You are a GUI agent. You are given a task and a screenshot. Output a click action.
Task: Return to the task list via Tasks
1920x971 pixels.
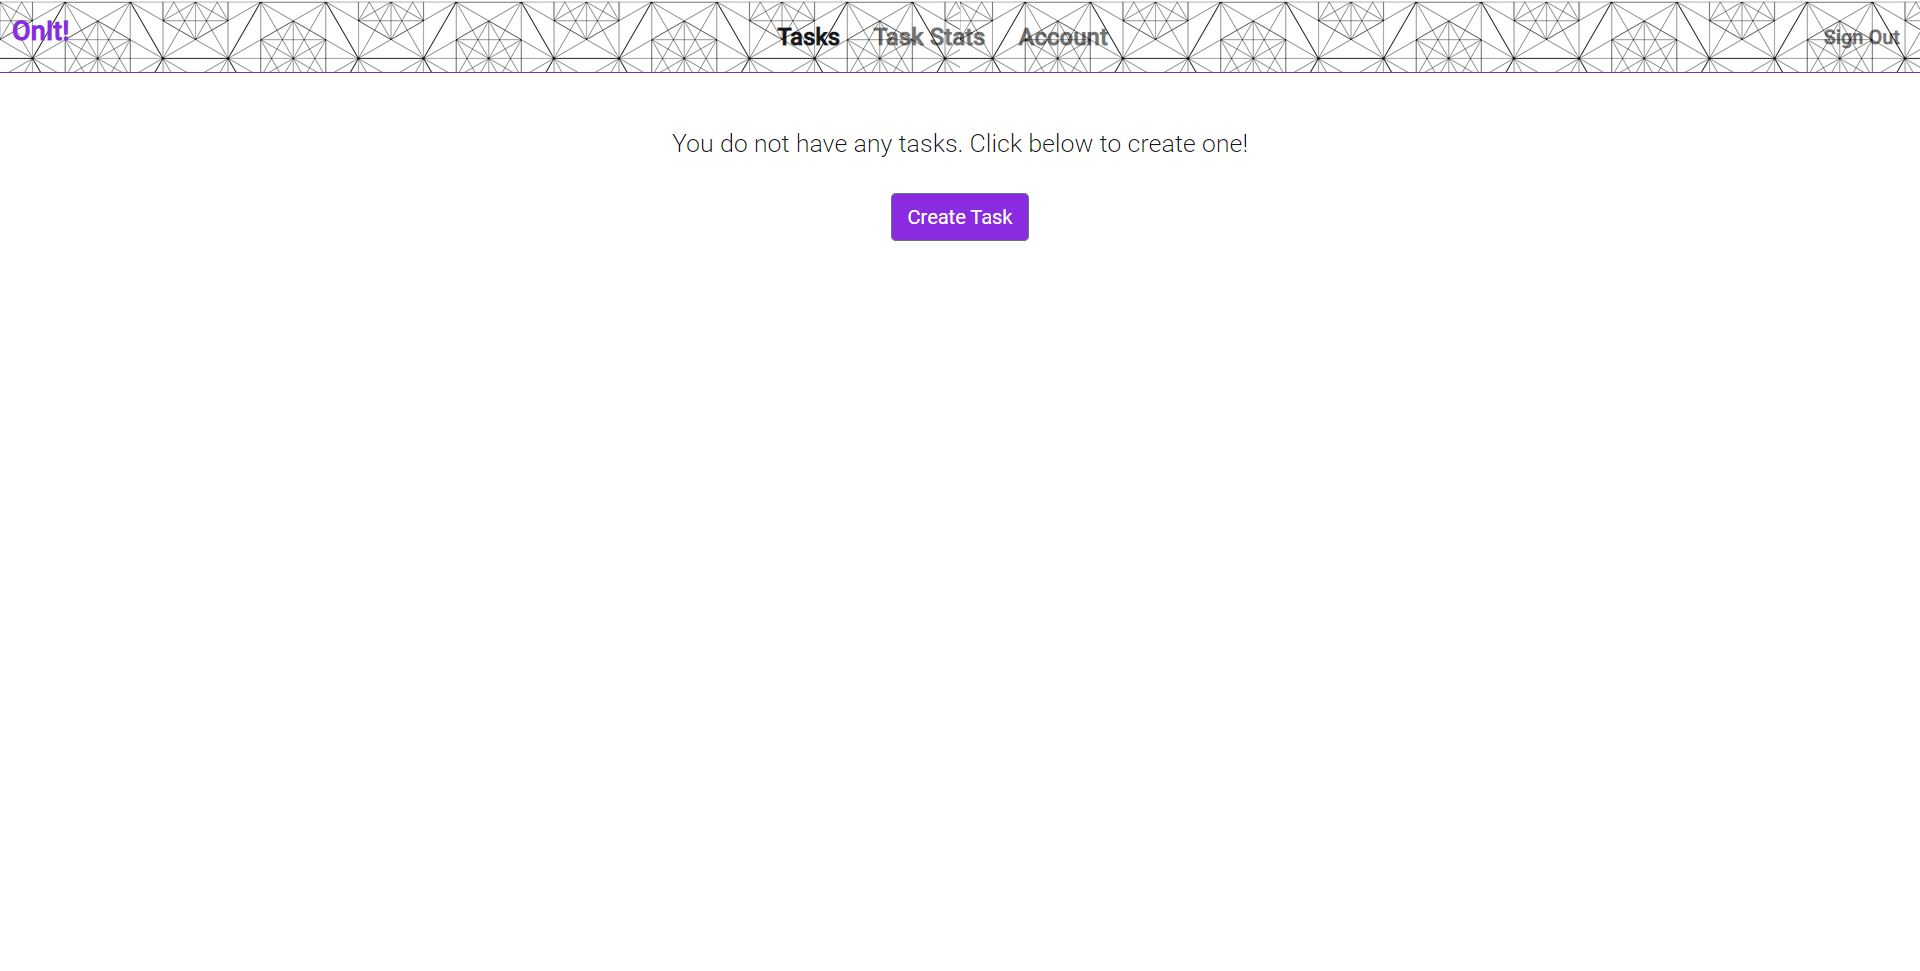(x=808, y=37)
